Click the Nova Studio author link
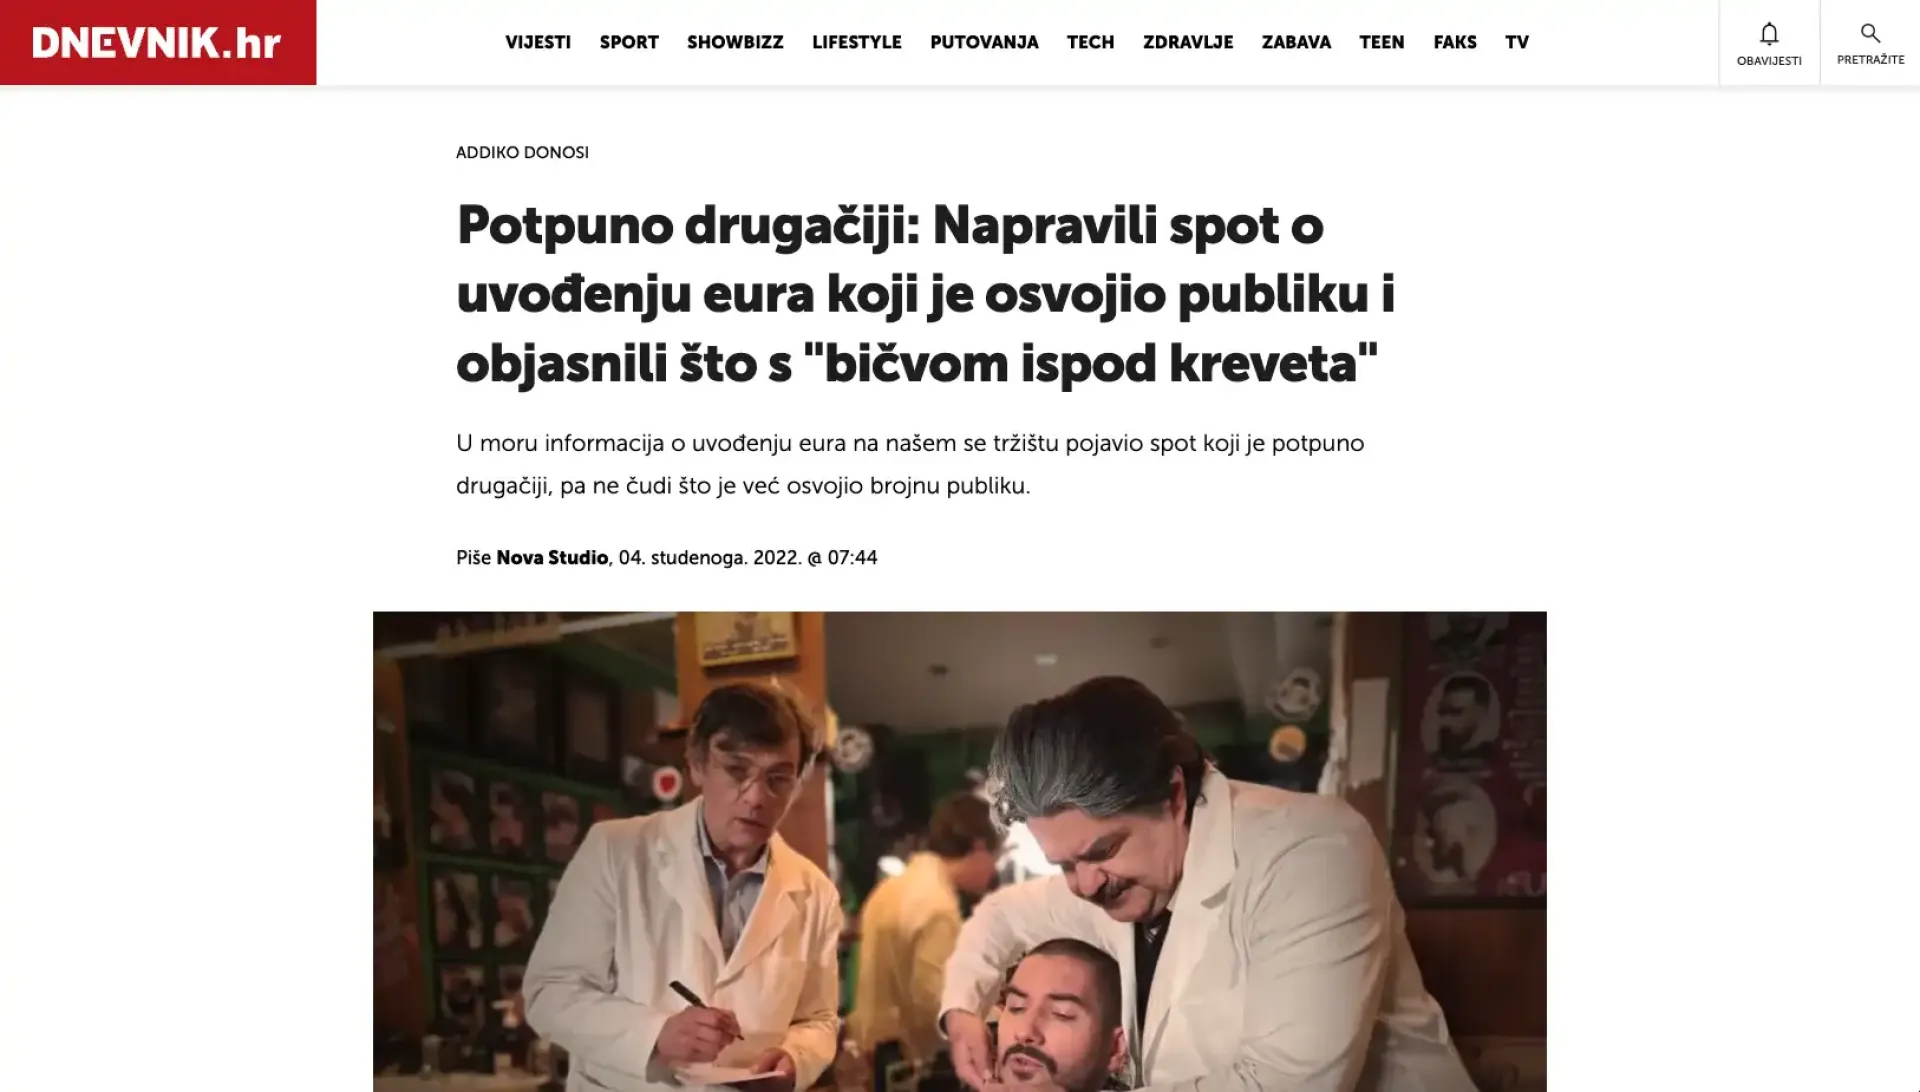Screen dimensions: 1920x1092 [x=552, y=558]
